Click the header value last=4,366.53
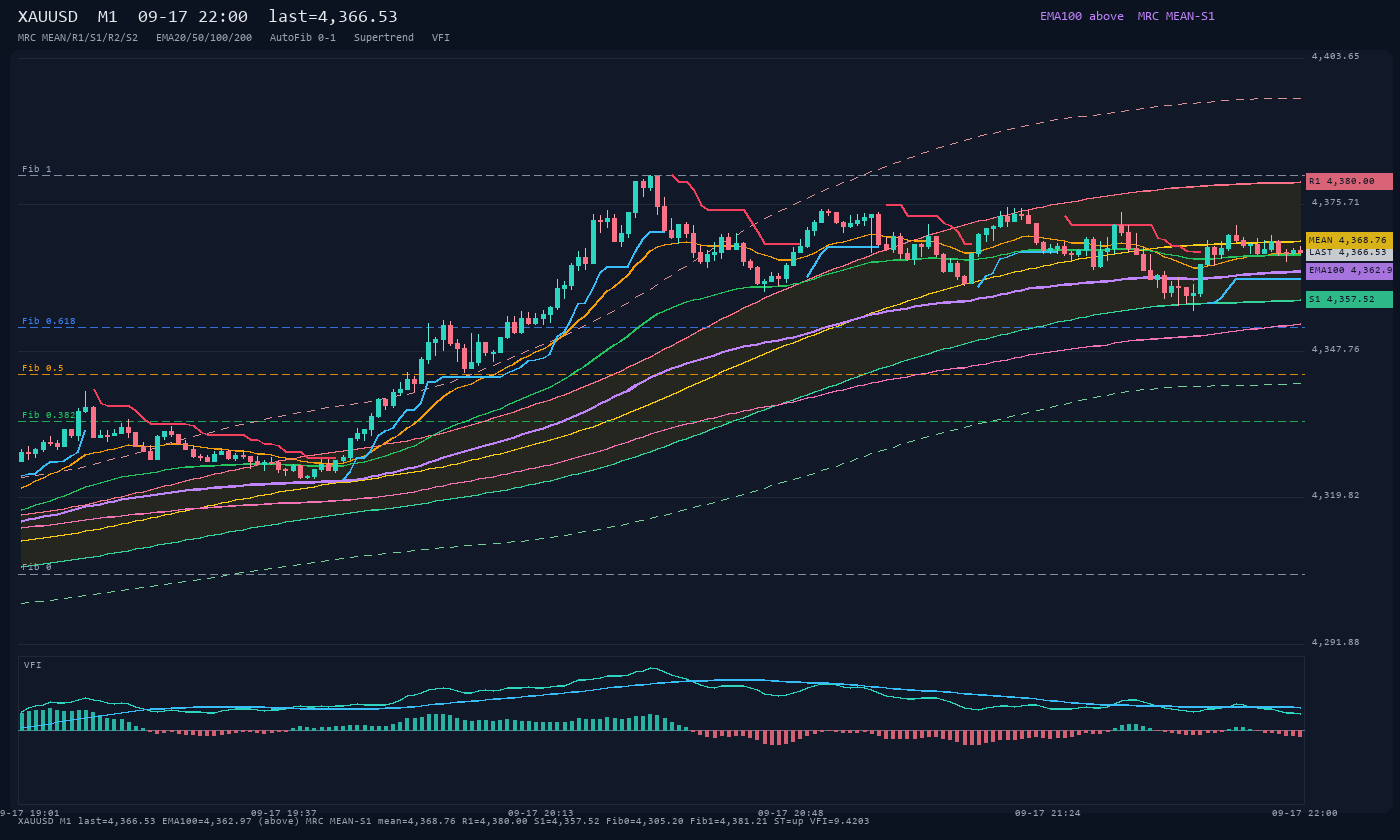Image resolution: width=1400 pixels, height=840 pixels. click(333, 16)
